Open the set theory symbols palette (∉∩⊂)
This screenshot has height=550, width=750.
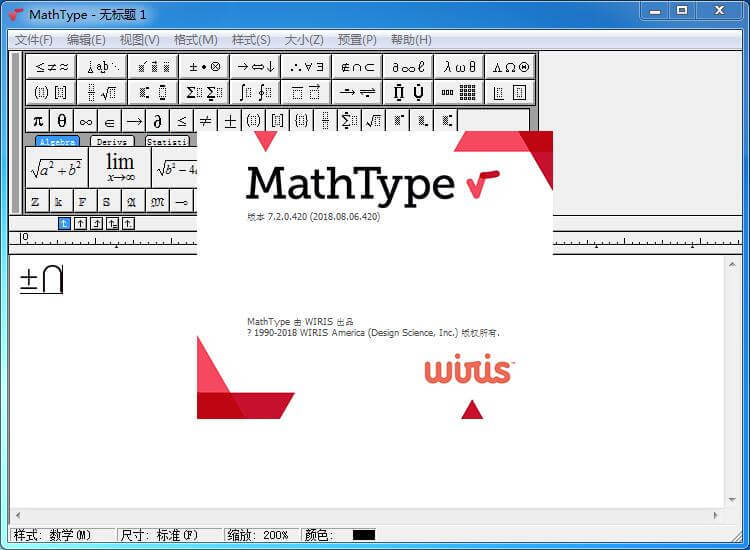point(357,67)
